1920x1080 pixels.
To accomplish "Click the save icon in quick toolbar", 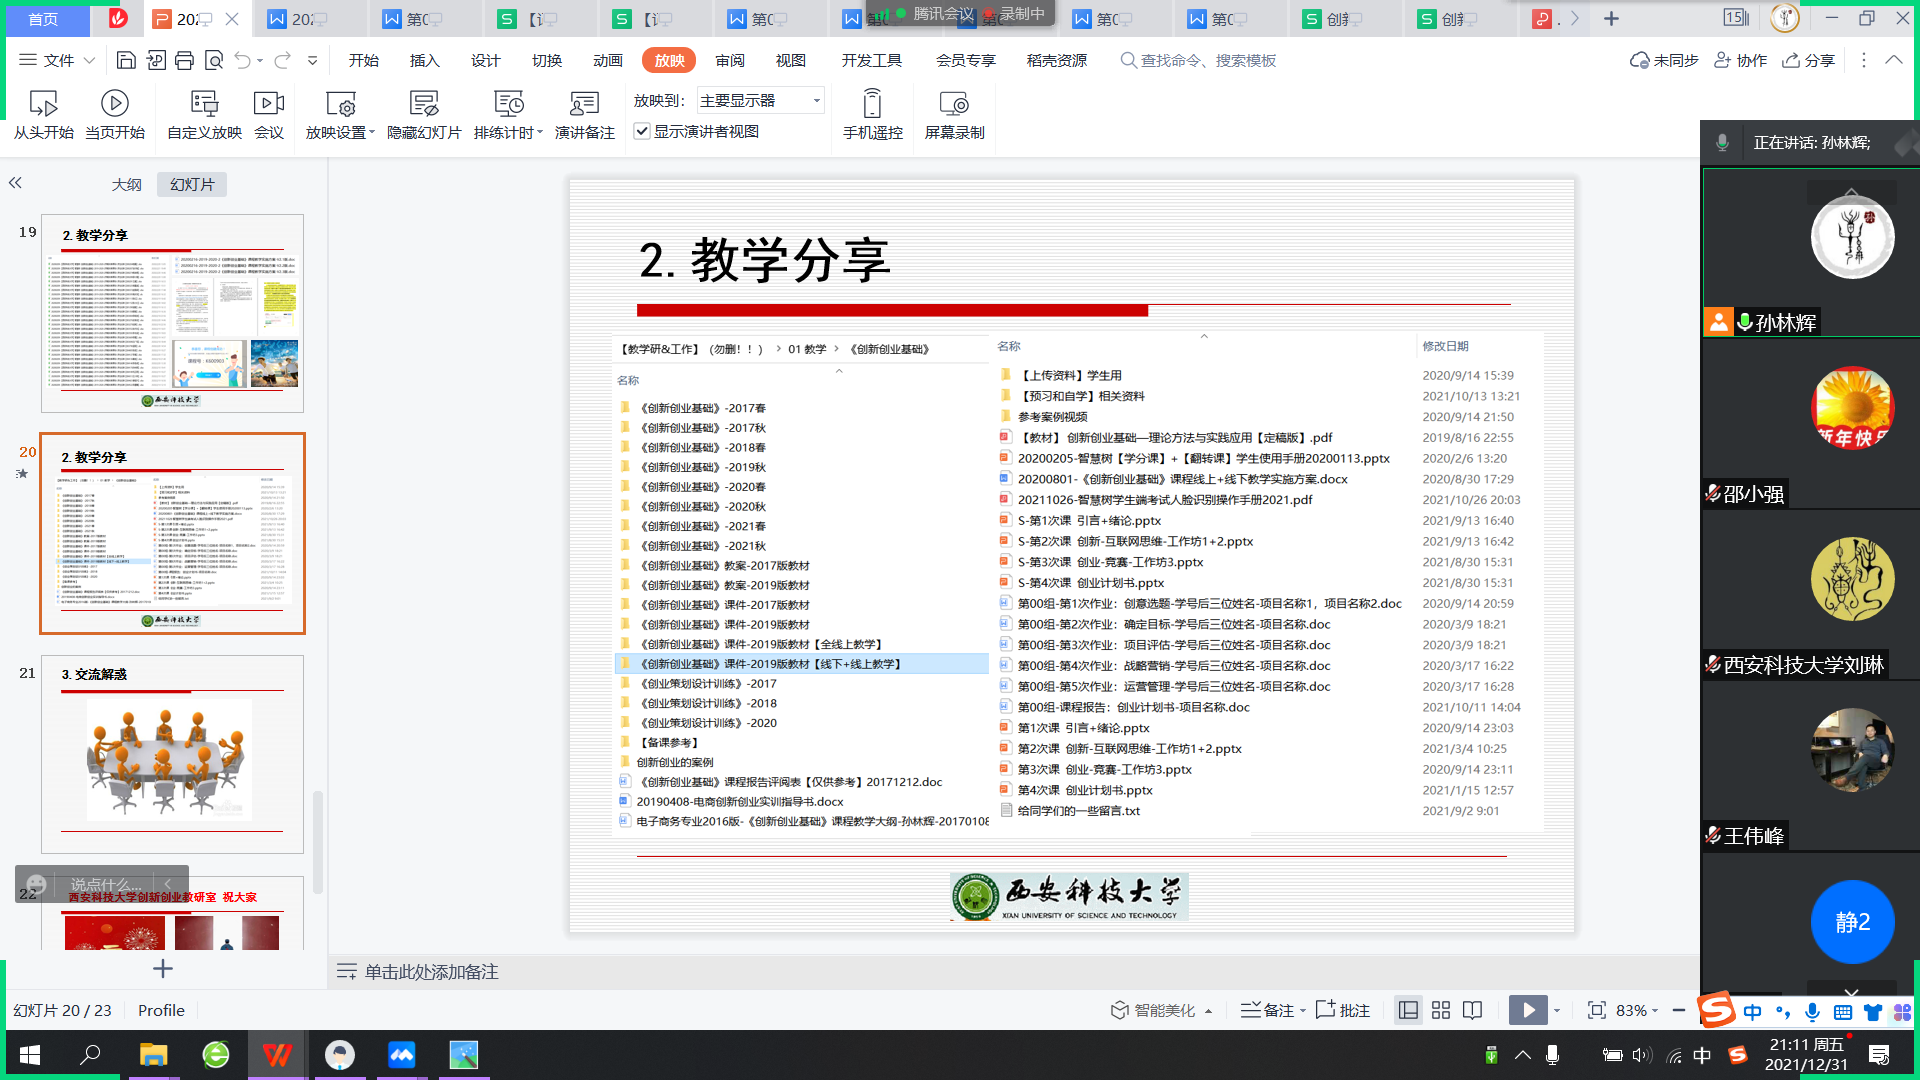I will point(126,61).
